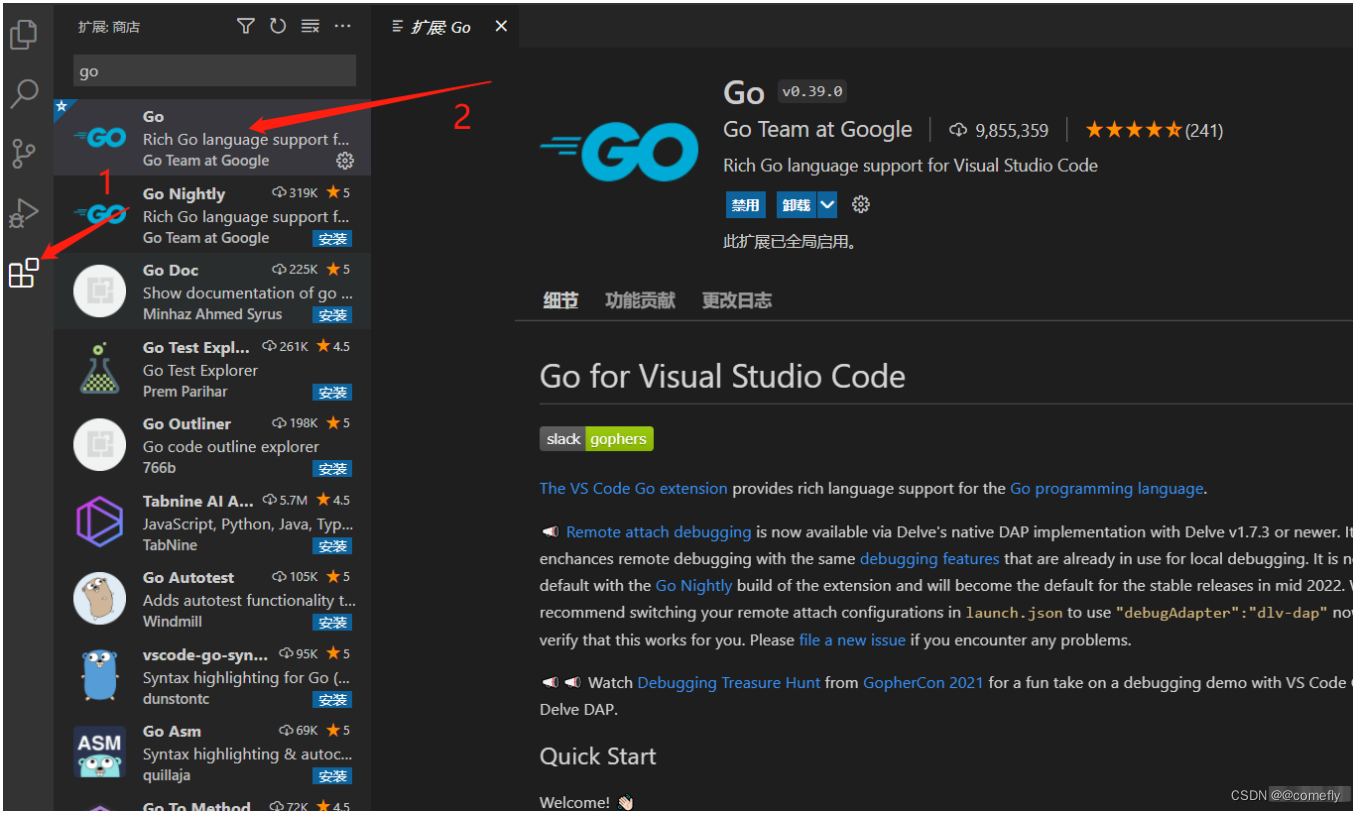Switch to the 功能贡献 tab
Screen dimensions: 1356x813
(x=640, y=300)
